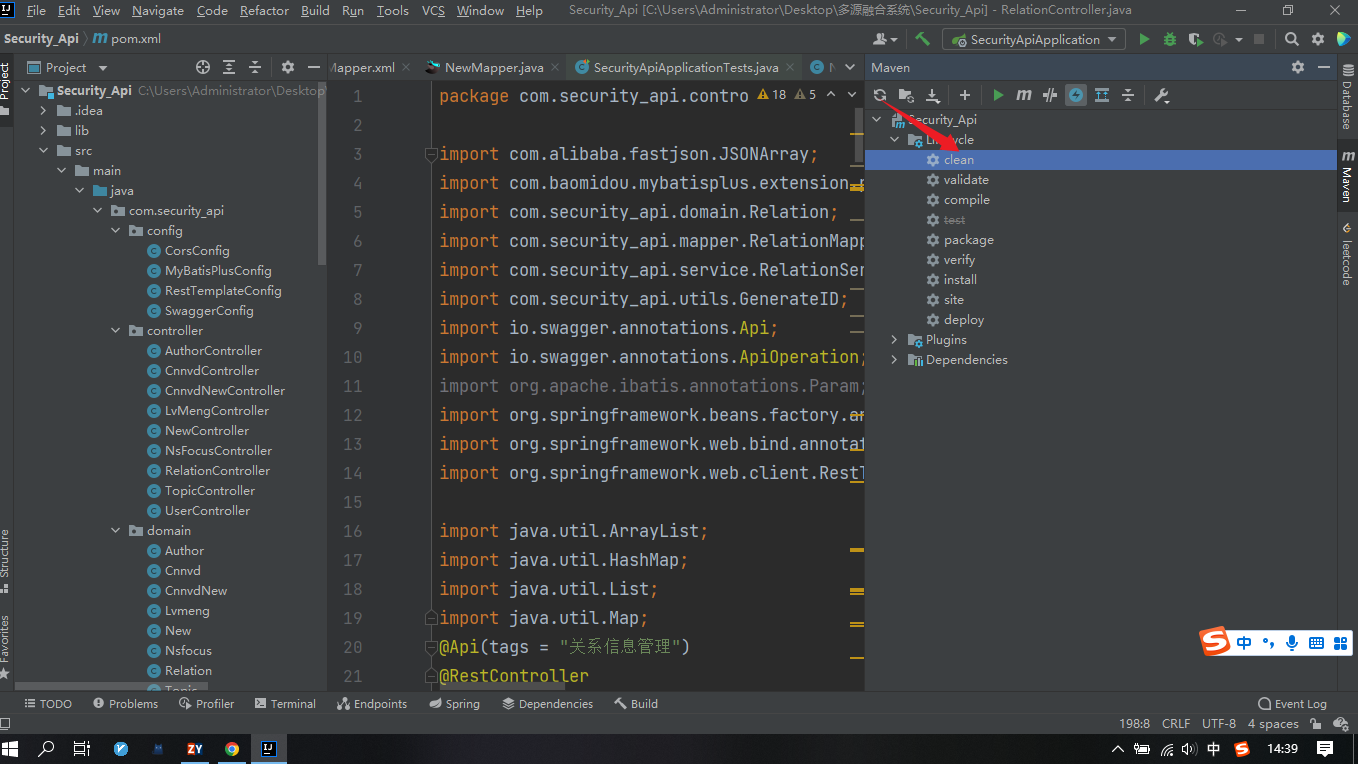Open the Spring tool window
This screenshot has width=1358, height=764.
455,704
